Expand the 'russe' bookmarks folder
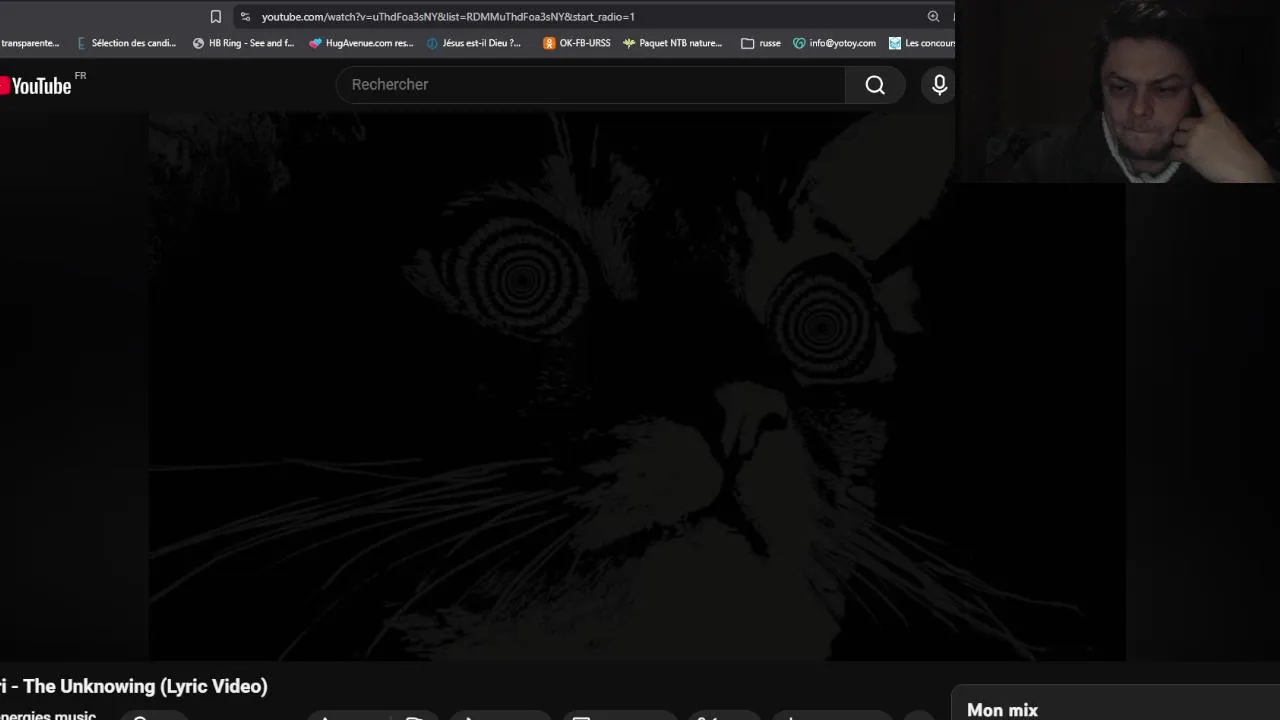The image size is (1280, 720). tap(761, 43)
